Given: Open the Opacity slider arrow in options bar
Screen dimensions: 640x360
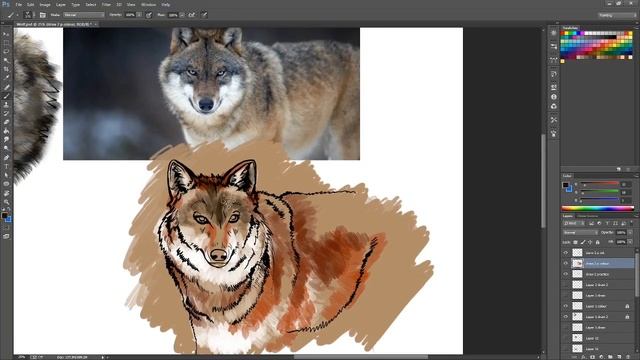Looking at the screenshot, I should coord(139,15).
